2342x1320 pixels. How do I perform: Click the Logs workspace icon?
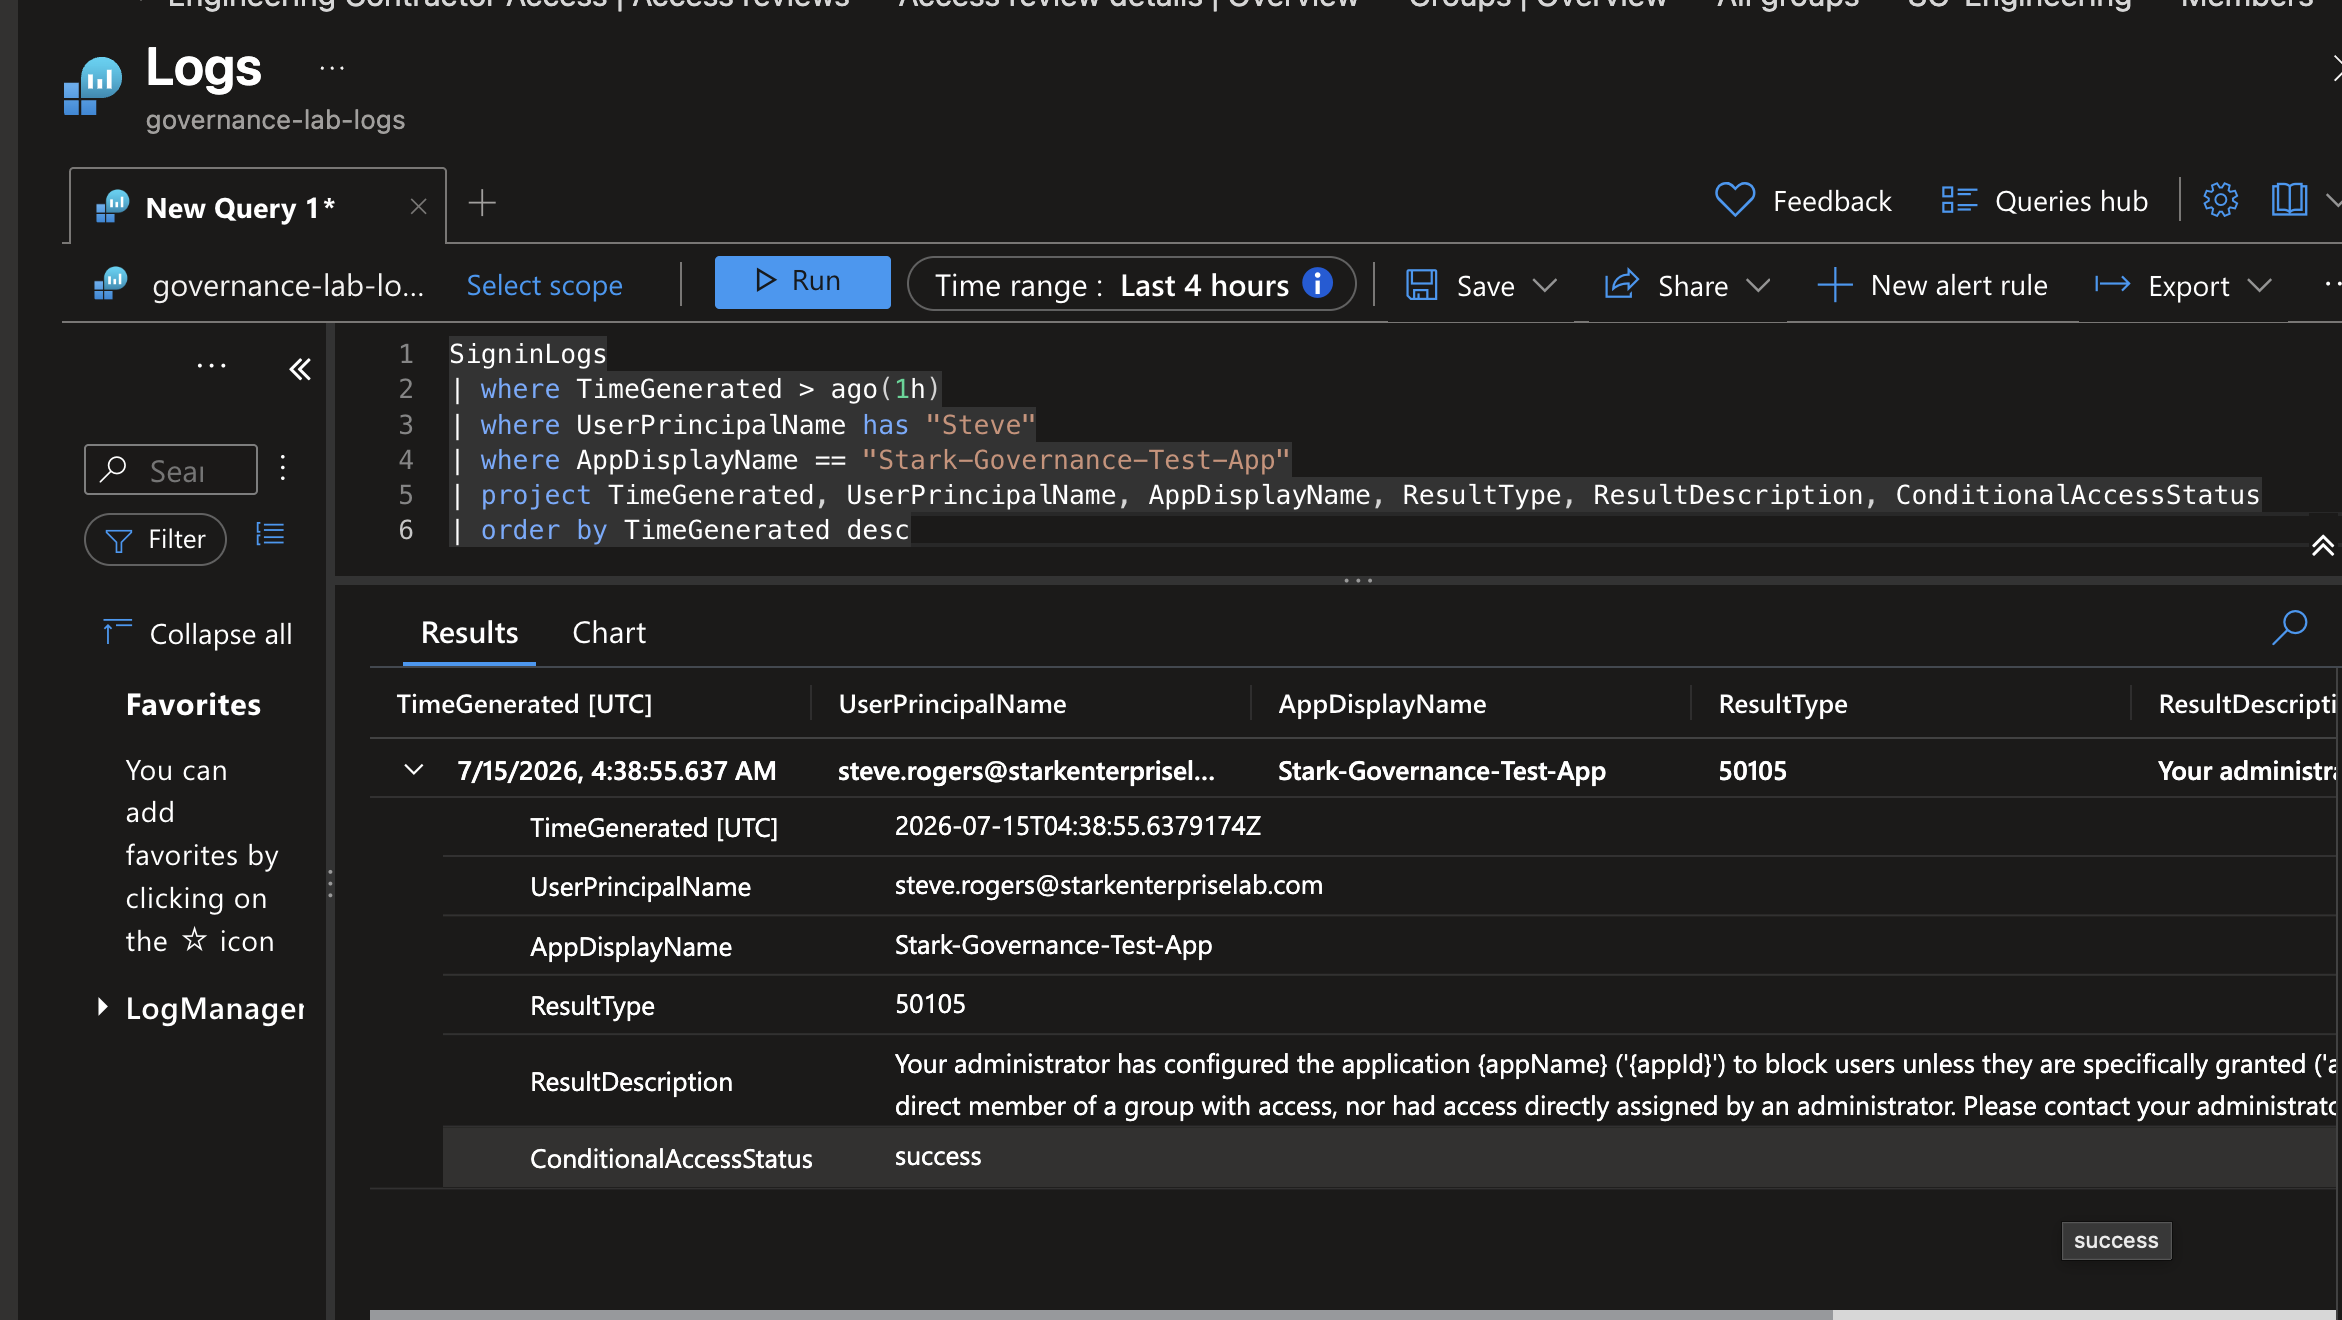(x=93, y=86)
